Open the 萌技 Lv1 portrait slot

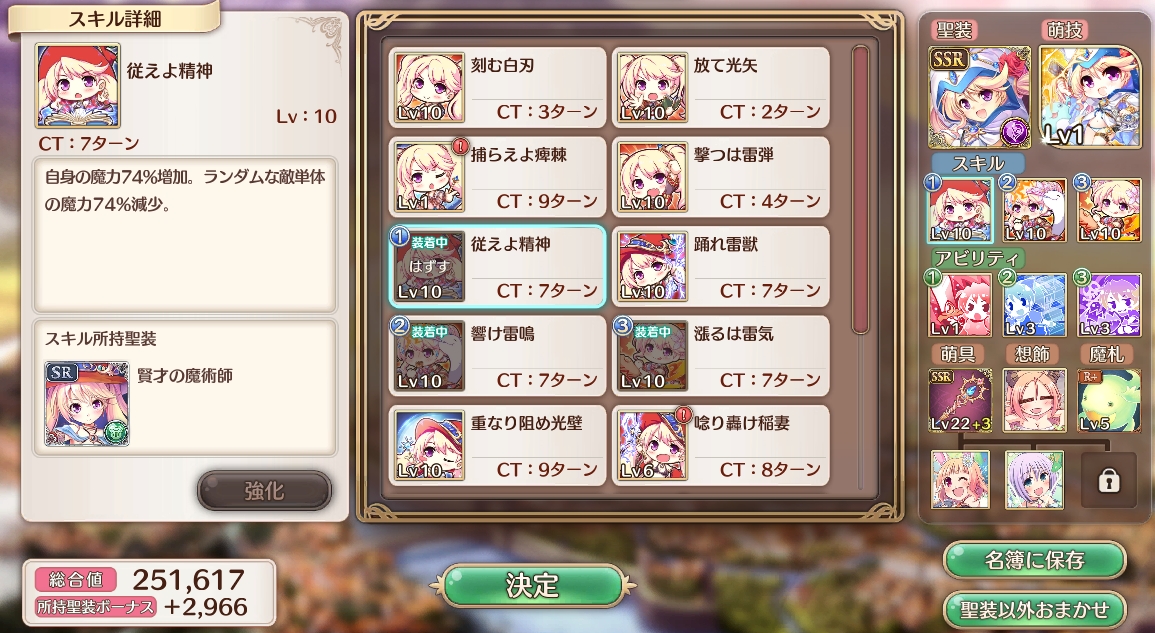[1090, 97]
